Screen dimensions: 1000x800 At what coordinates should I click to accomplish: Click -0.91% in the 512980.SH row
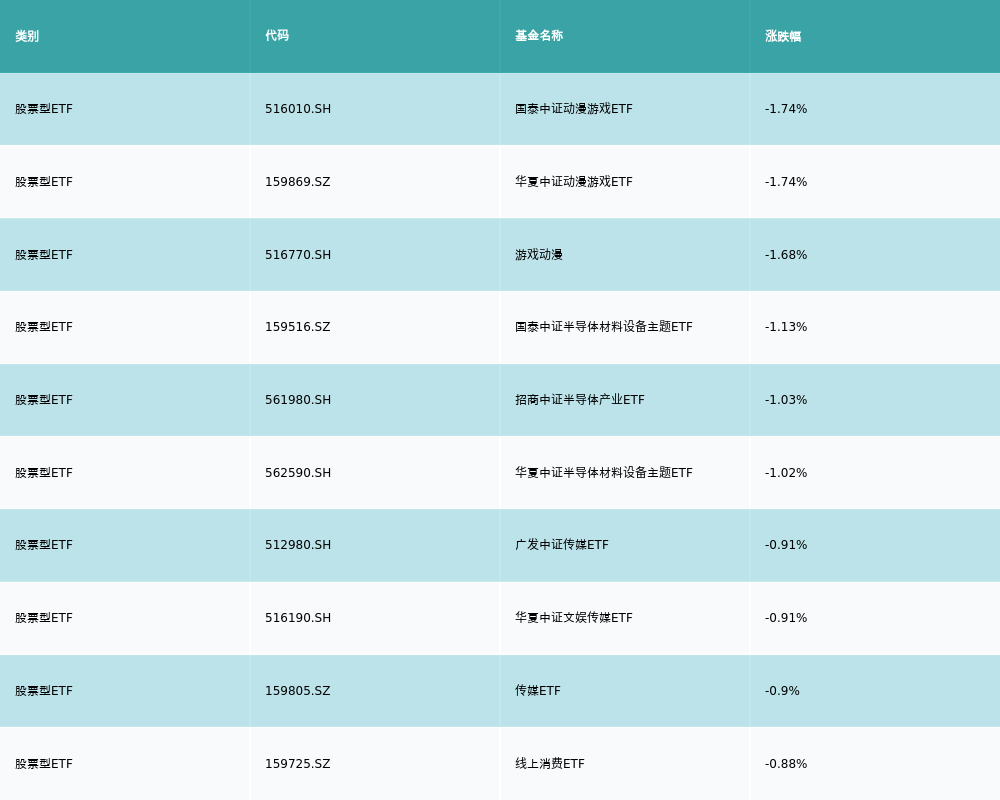pyautogui.click(x=786, y=545)
